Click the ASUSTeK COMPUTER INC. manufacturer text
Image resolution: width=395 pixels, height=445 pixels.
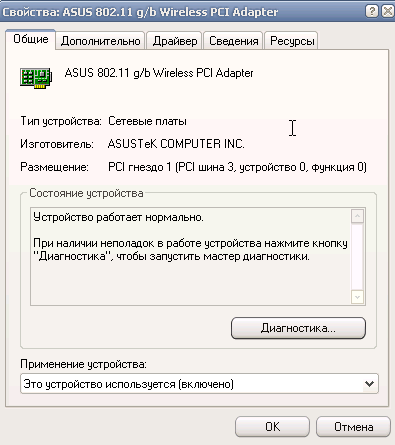pyautogui.click(x=176, y=144)
